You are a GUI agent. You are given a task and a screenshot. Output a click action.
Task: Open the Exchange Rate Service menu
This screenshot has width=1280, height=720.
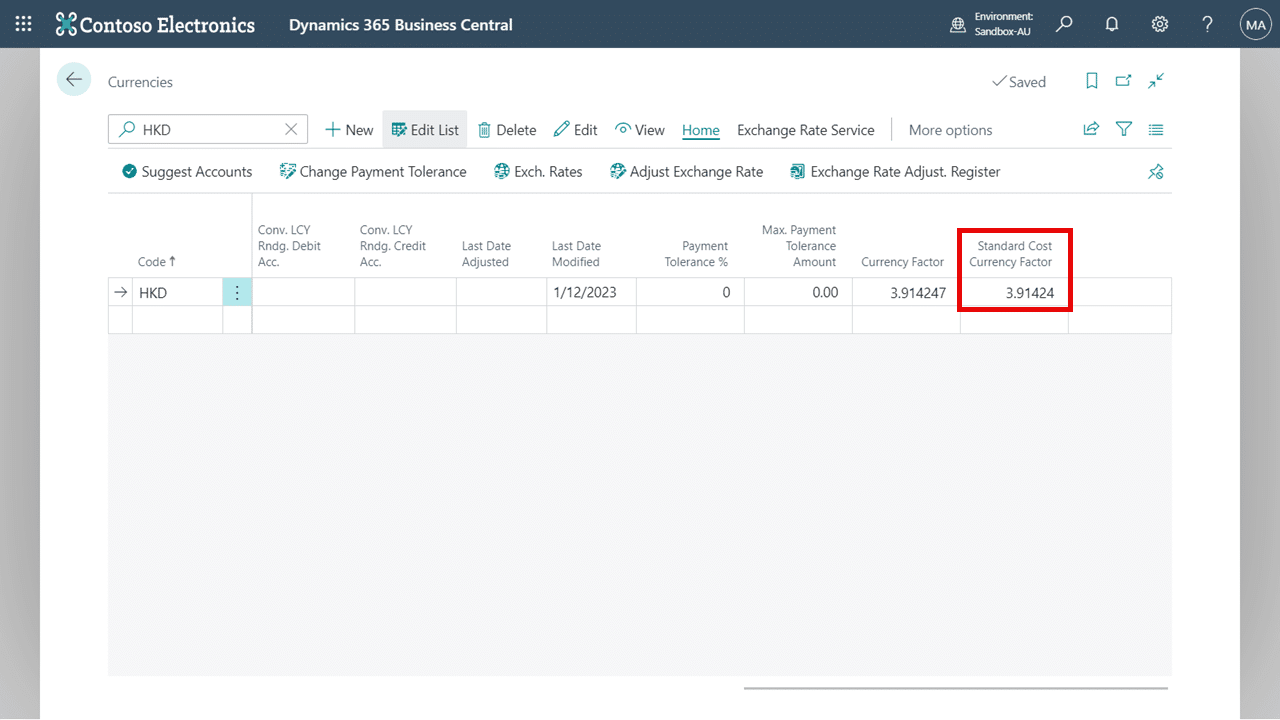coord(806,130)
